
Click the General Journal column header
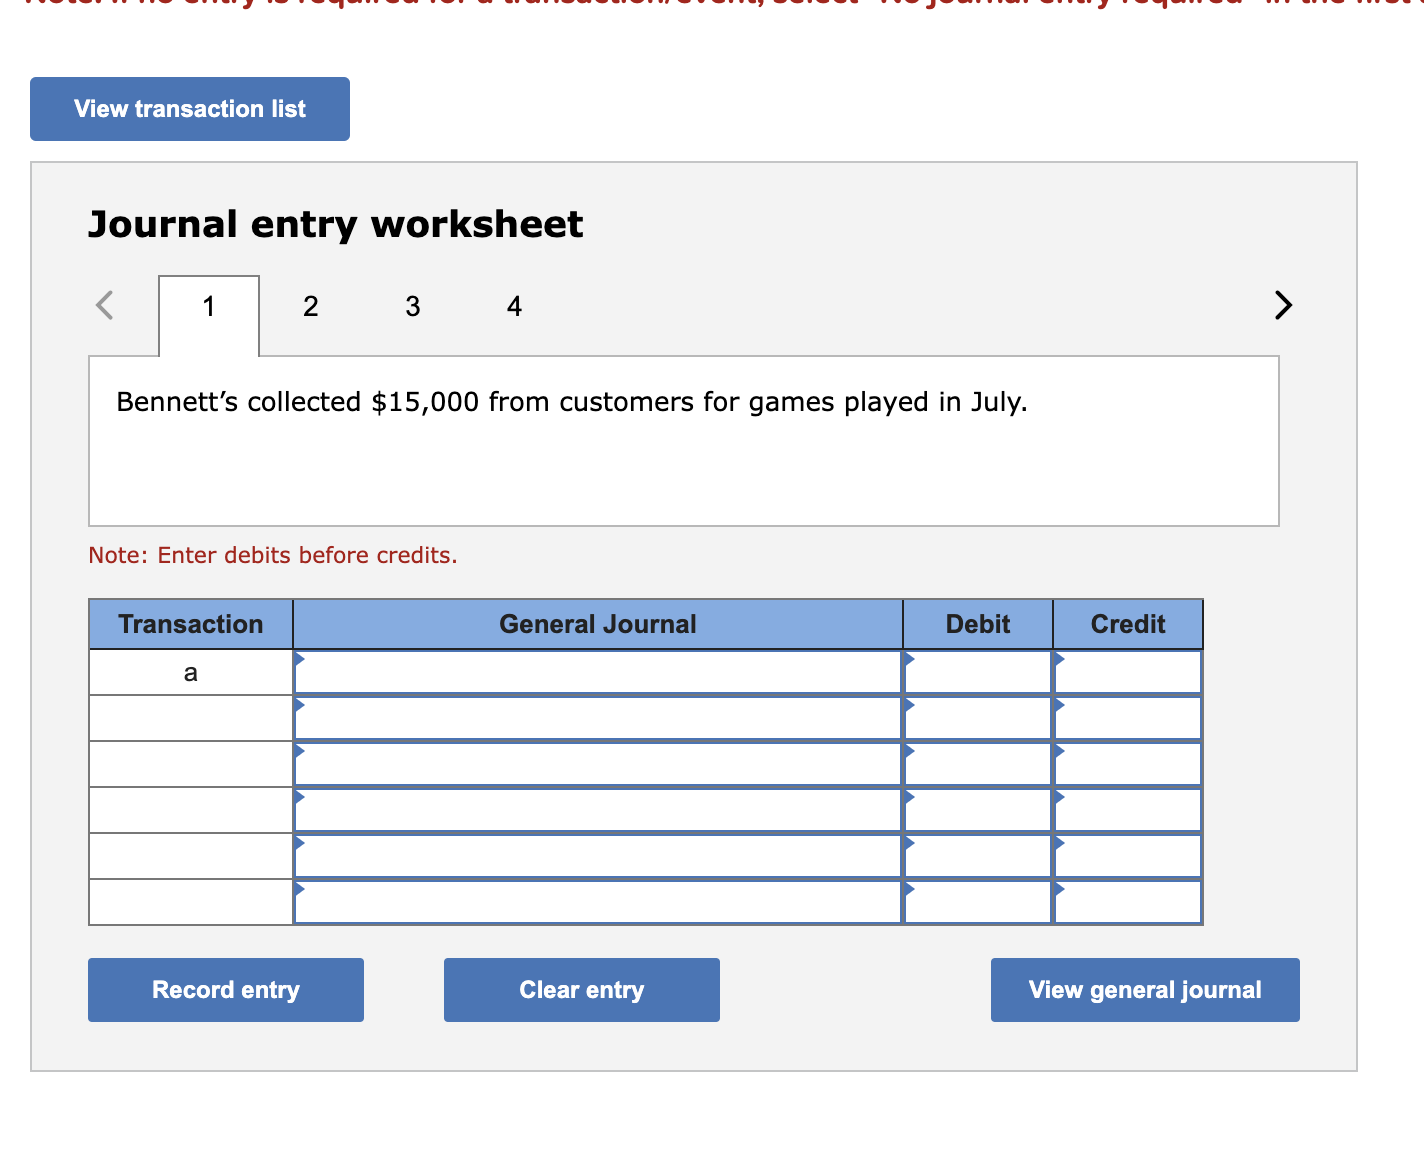[598, 624]
